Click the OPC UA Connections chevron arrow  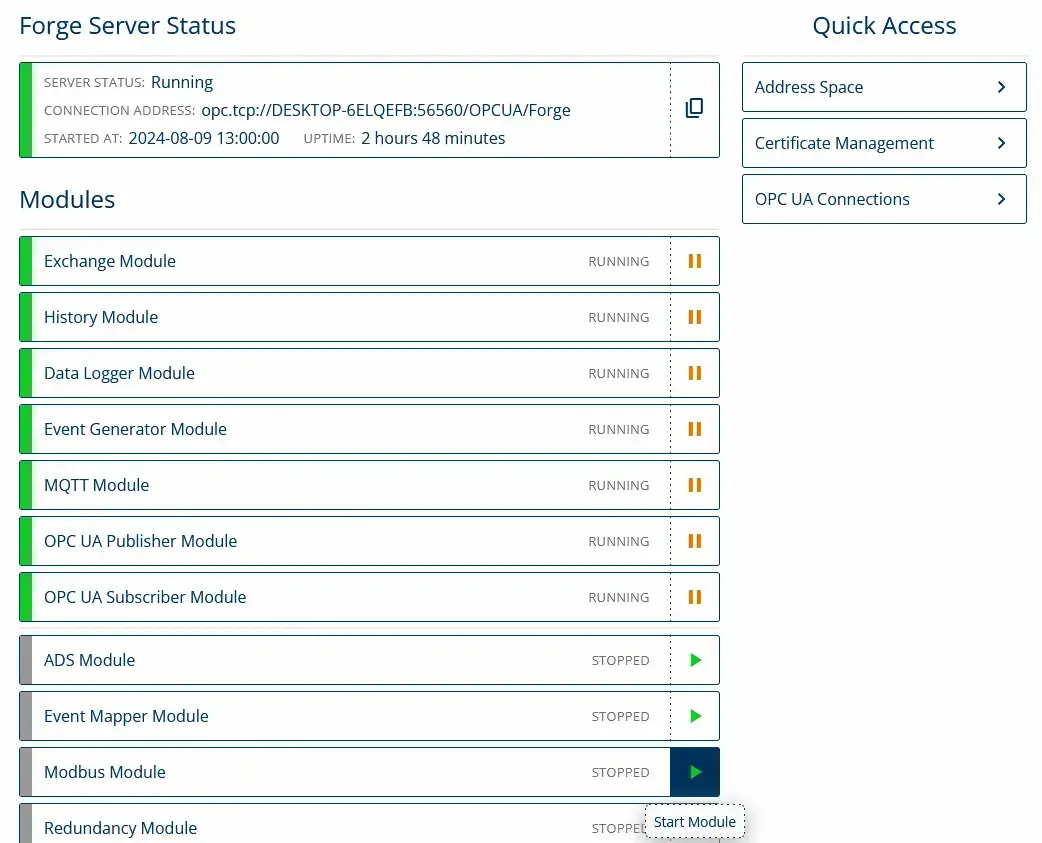click(1001, 199)
